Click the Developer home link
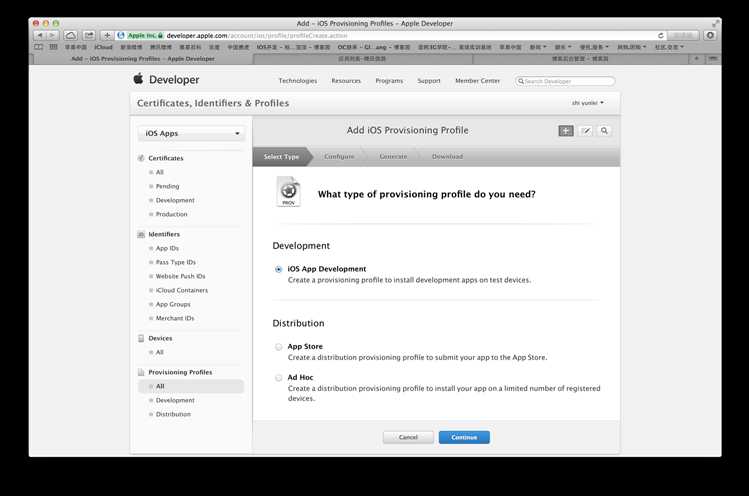 pyautogui.click(x=174, y=80)
